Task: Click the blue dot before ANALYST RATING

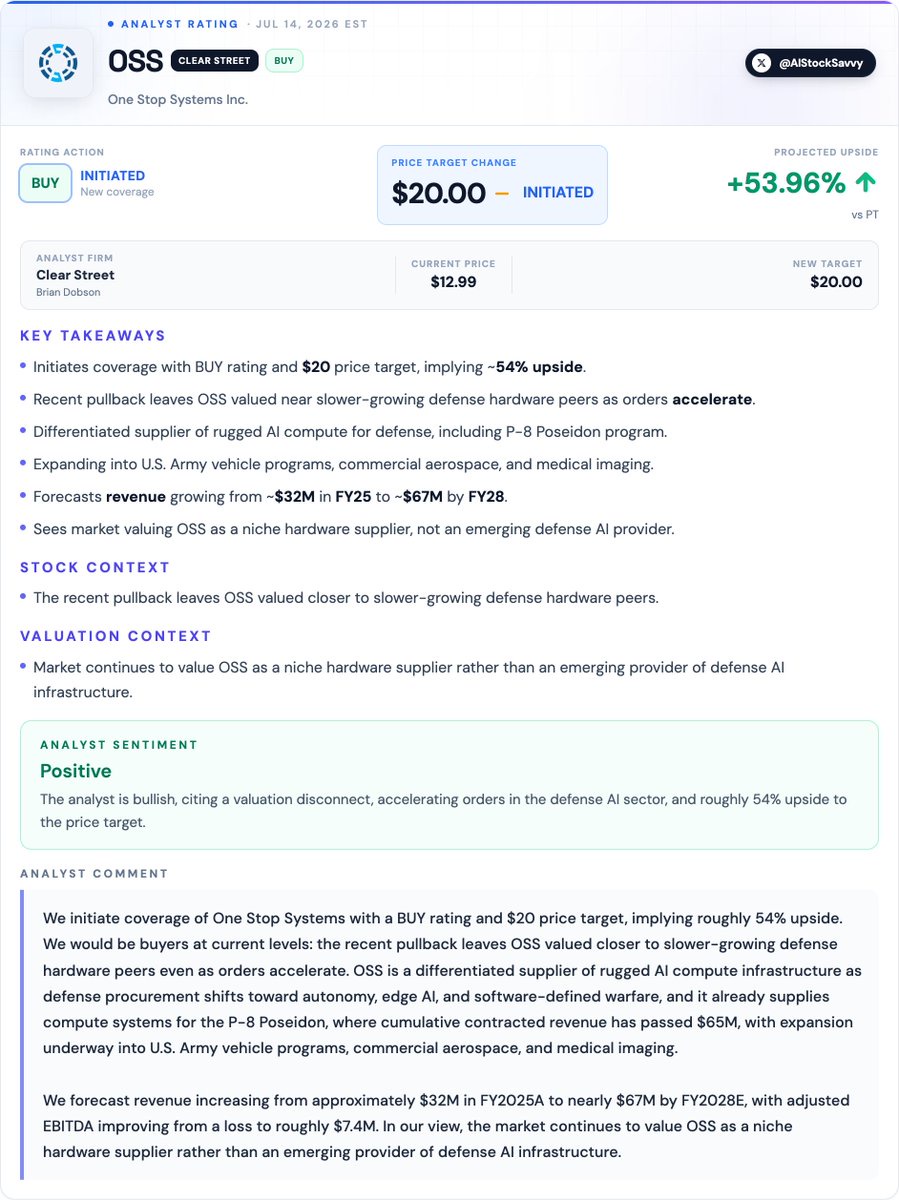Action: click(x=110, y=23)
